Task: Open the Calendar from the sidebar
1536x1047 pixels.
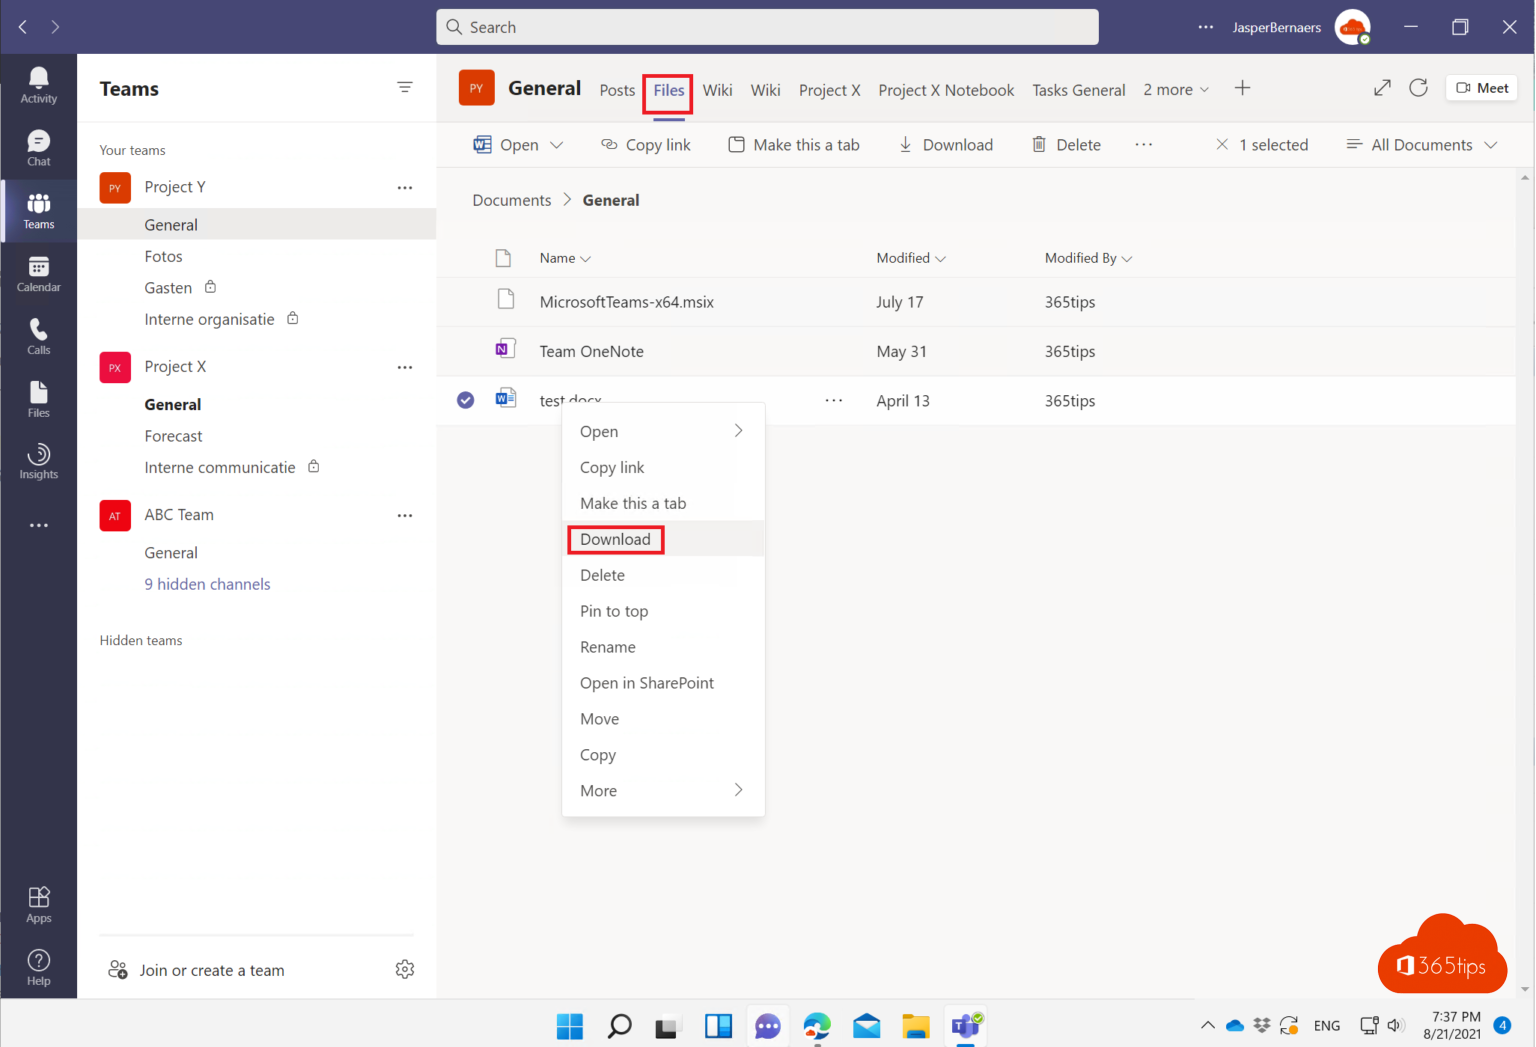Action: click(x=38, y=272)
